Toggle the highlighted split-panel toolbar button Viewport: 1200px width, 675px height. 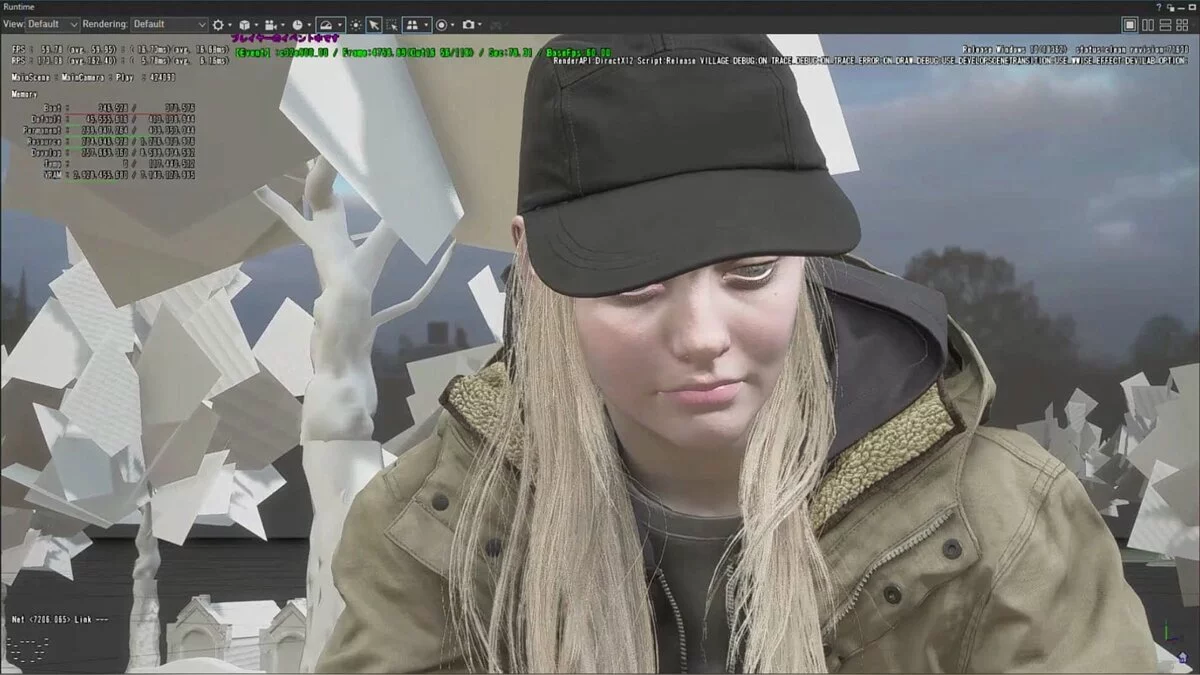[412, 24]
